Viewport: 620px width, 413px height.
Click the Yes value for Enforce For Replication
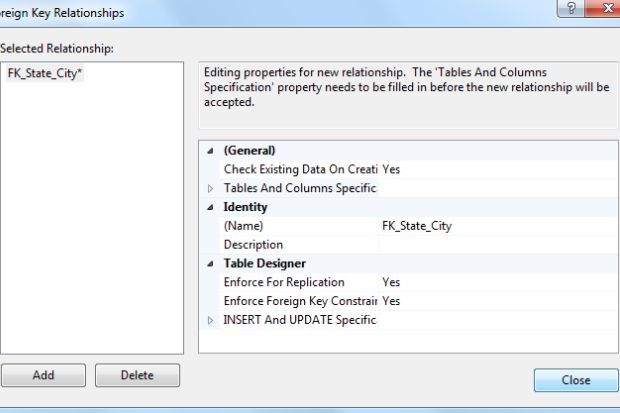392,283
